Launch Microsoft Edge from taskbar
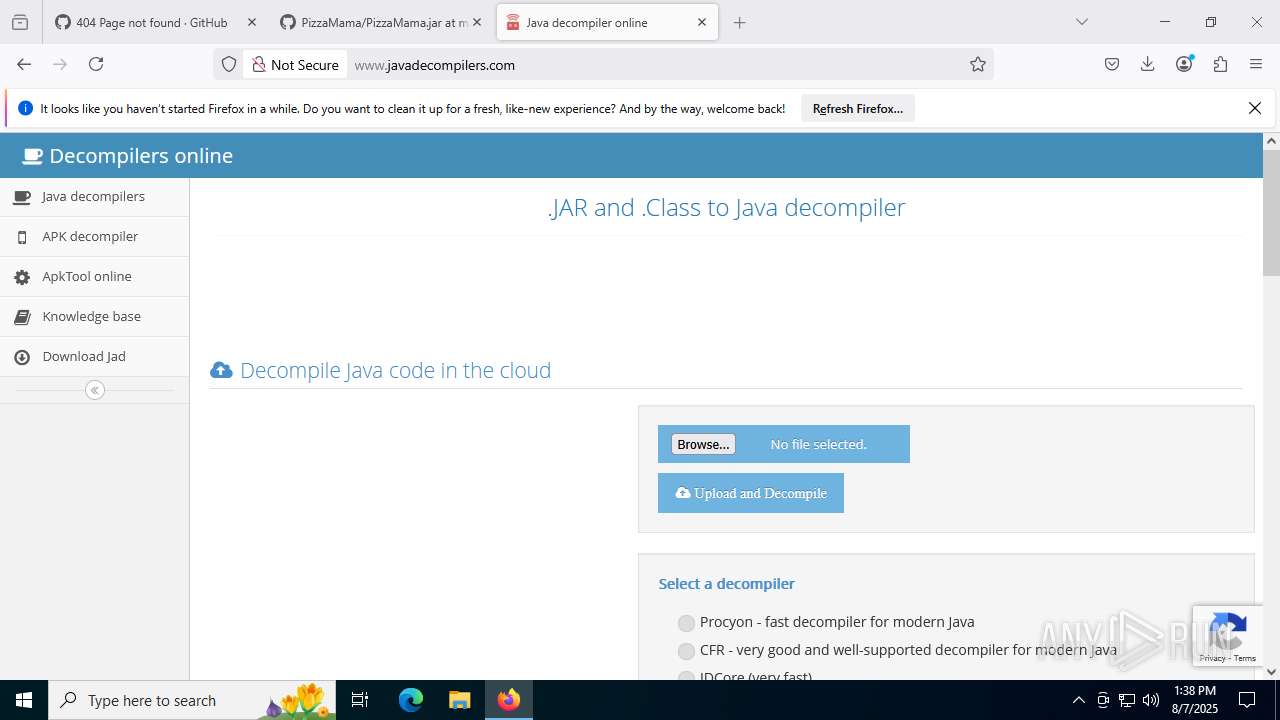Image resolution: width=1280 pixels, height=720 pixels. point(411,700)
